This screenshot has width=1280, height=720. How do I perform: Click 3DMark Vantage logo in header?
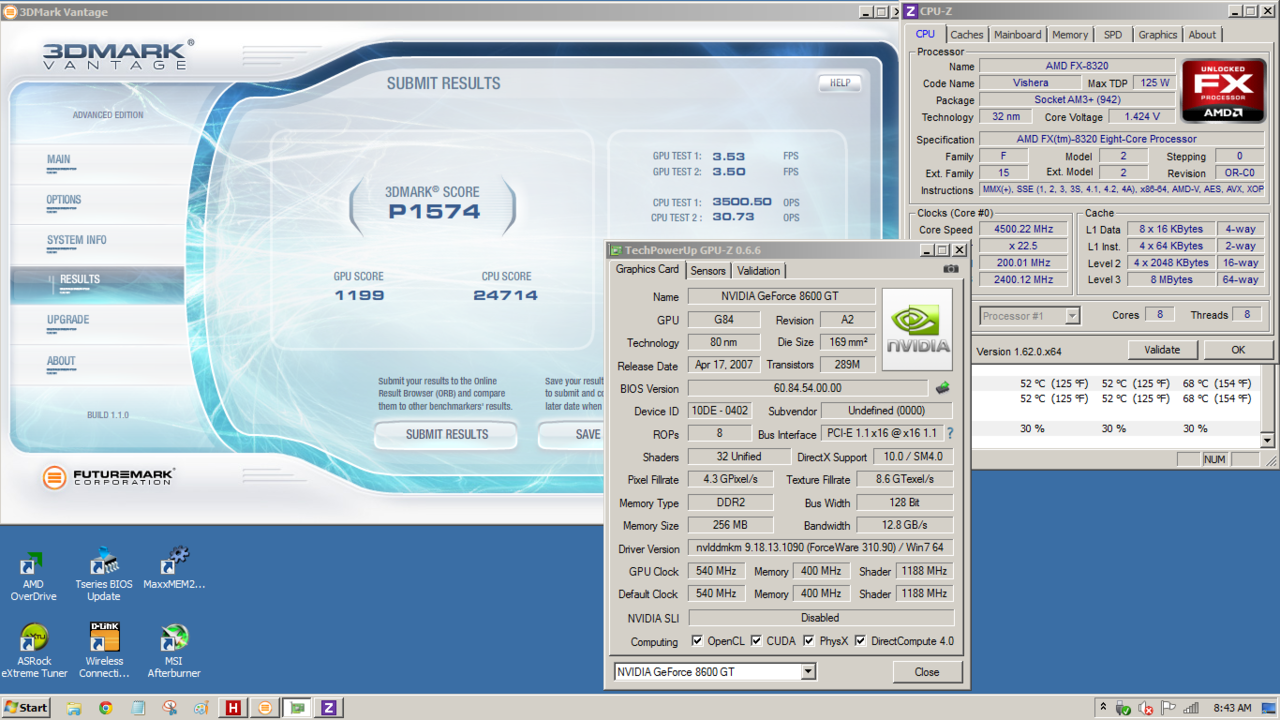[x=118, y=55]
